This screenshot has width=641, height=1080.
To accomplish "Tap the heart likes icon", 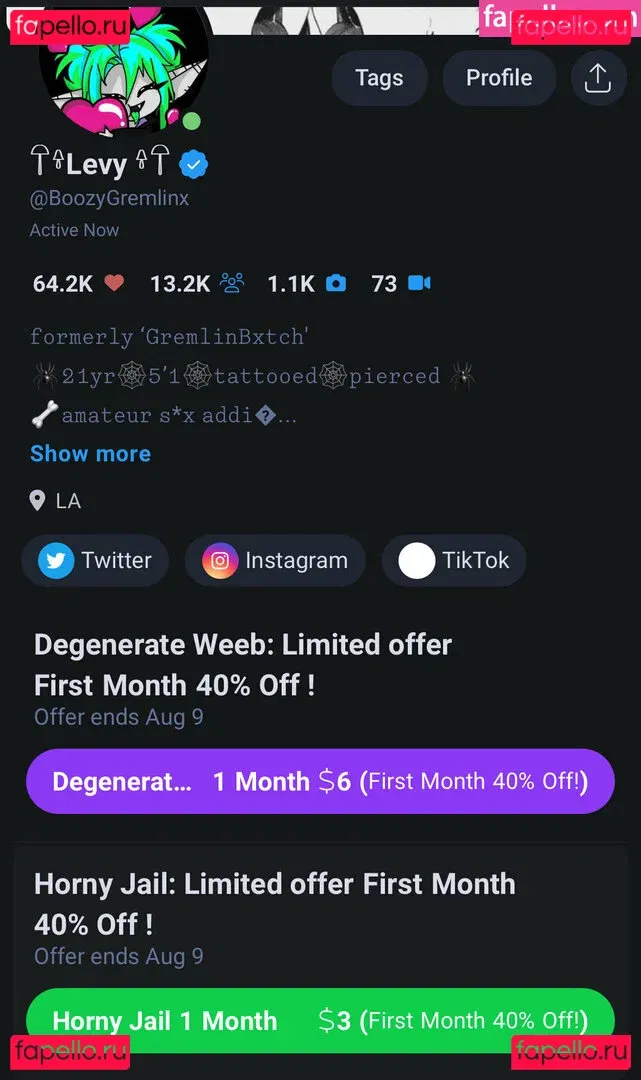I will [114, 284].
